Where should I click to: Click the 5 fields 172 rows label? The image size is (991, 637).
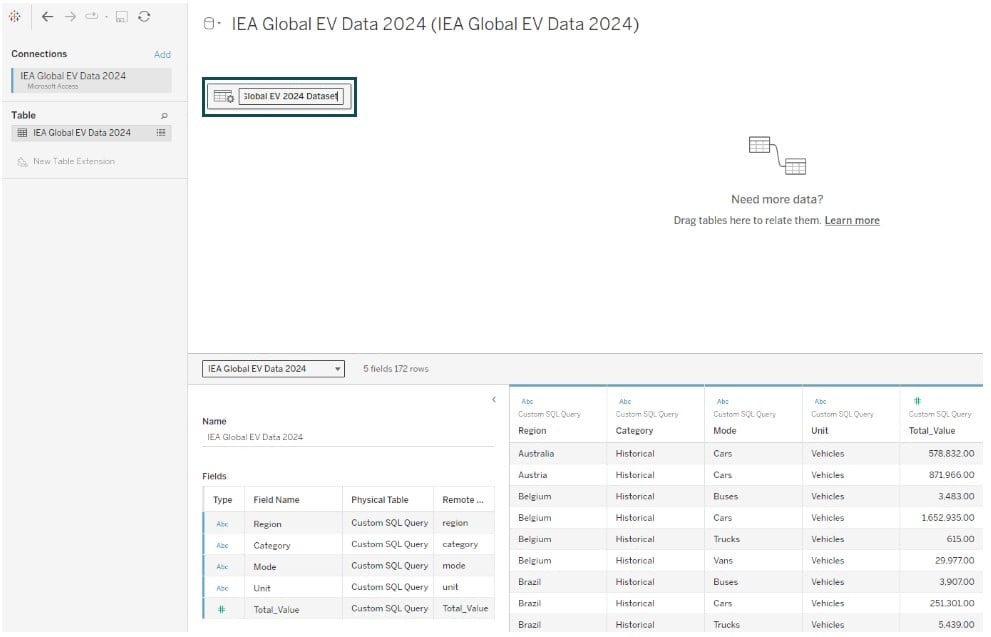point(396,369)
